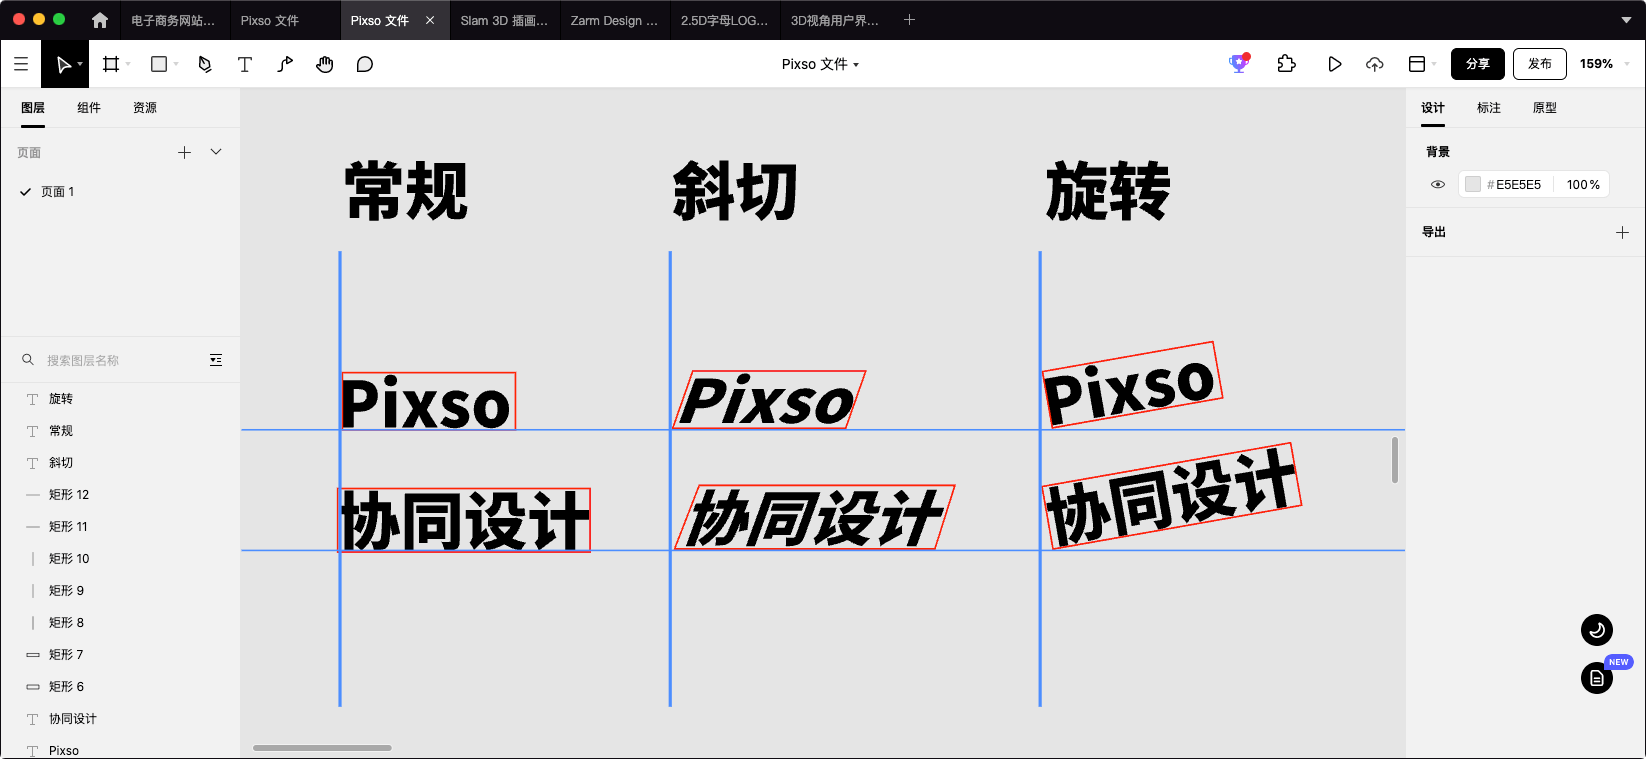Select the Move arrow tool

tap(63, 64)
